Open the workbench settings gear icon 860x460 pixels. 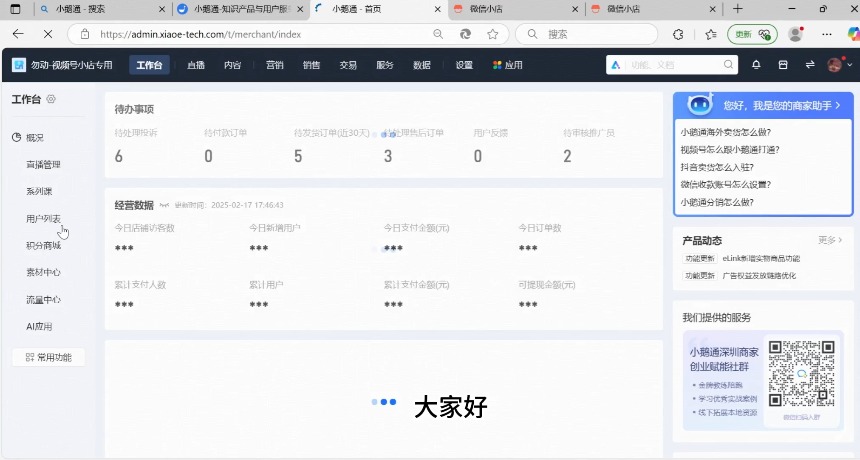click(x=51, y=99)
